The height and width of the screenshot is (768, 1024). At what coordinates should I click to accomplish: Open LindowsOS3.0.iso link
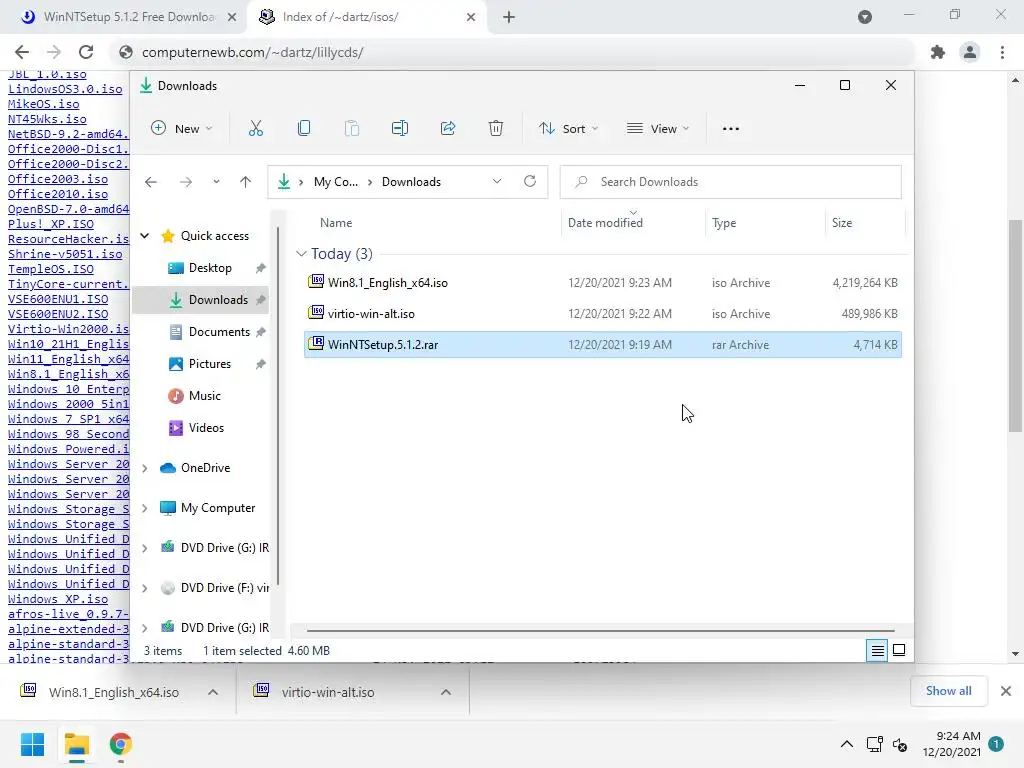click(65, 89)
